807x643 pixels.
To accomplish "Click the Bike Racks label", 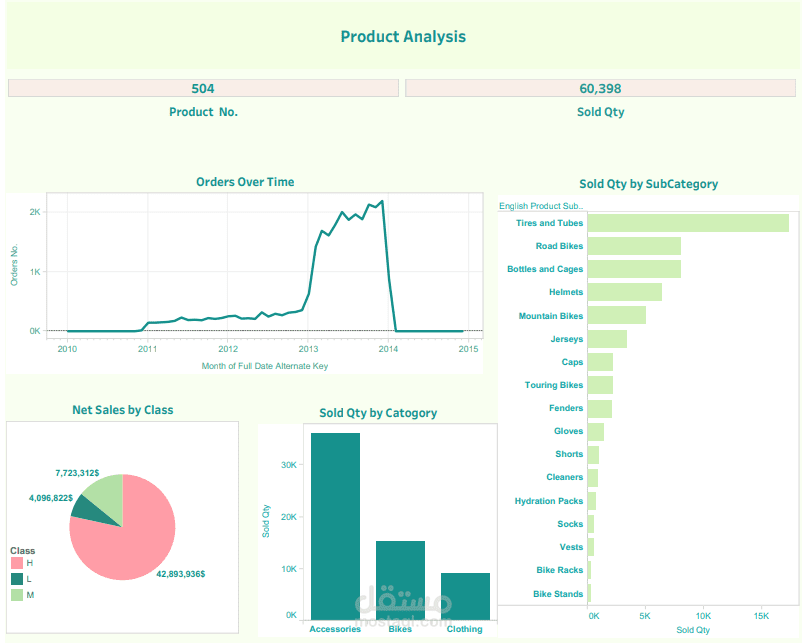I will tap(559, 570).
